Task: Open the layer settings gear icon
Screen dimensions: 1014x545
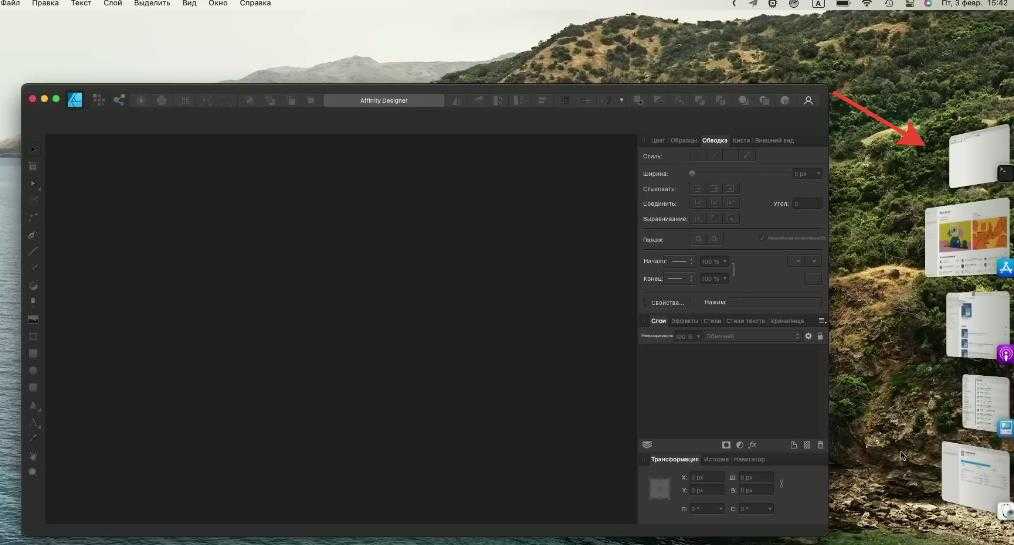Action: [808, 336]
